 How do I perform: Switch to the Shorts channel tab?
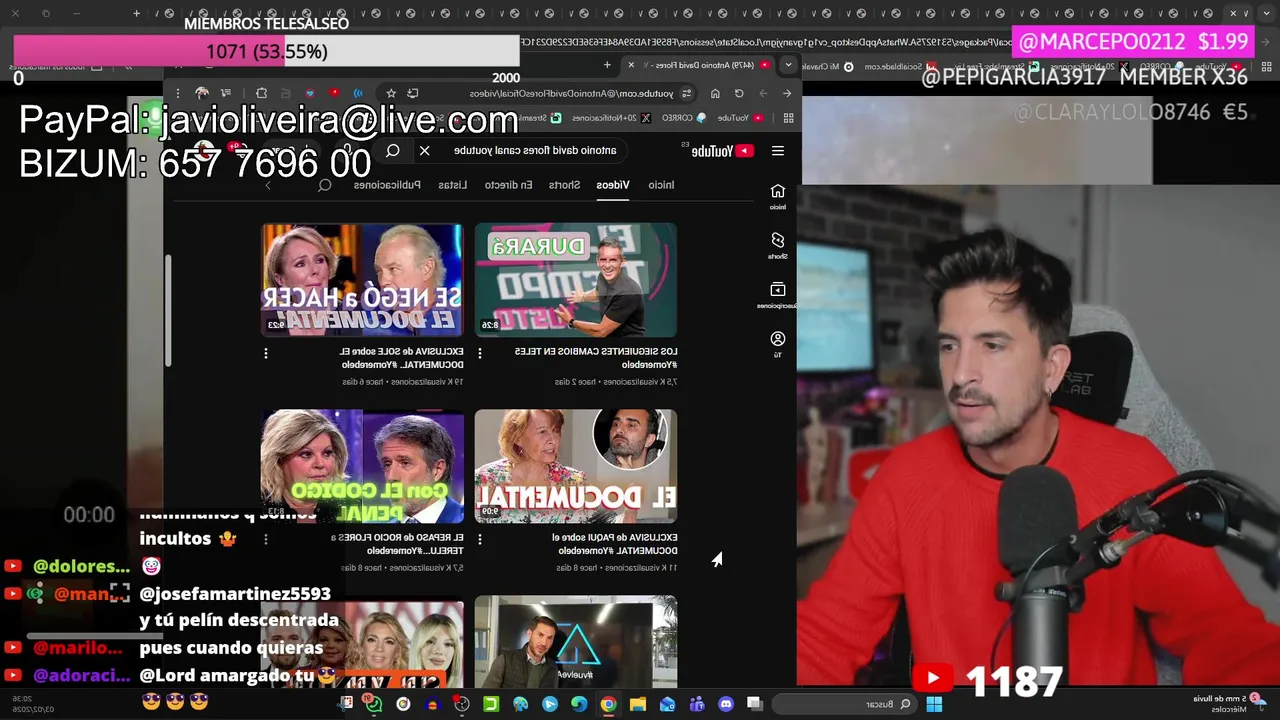click(564, 185)
